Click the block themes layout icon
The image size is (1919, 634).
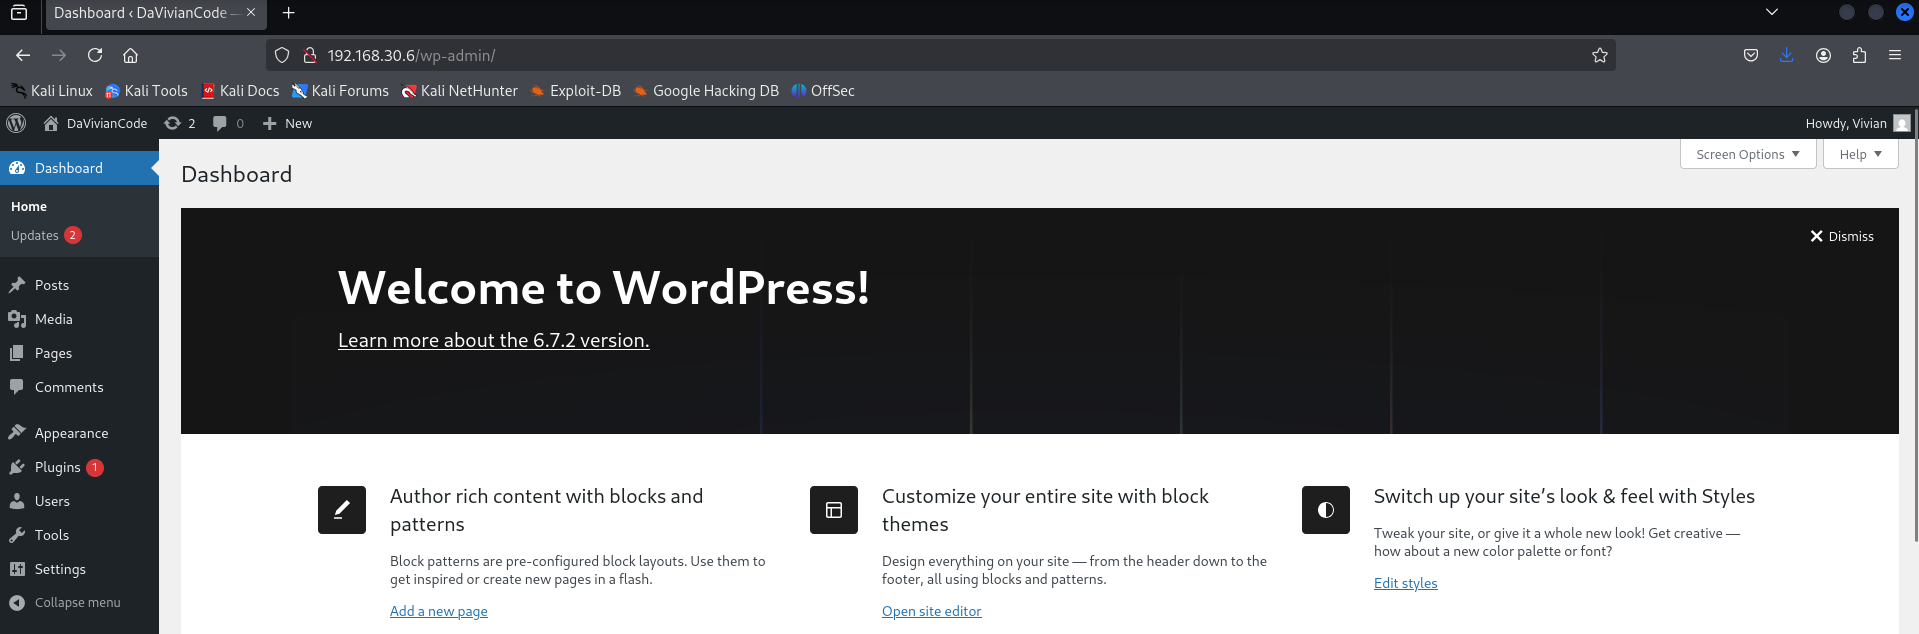(834, 510)
